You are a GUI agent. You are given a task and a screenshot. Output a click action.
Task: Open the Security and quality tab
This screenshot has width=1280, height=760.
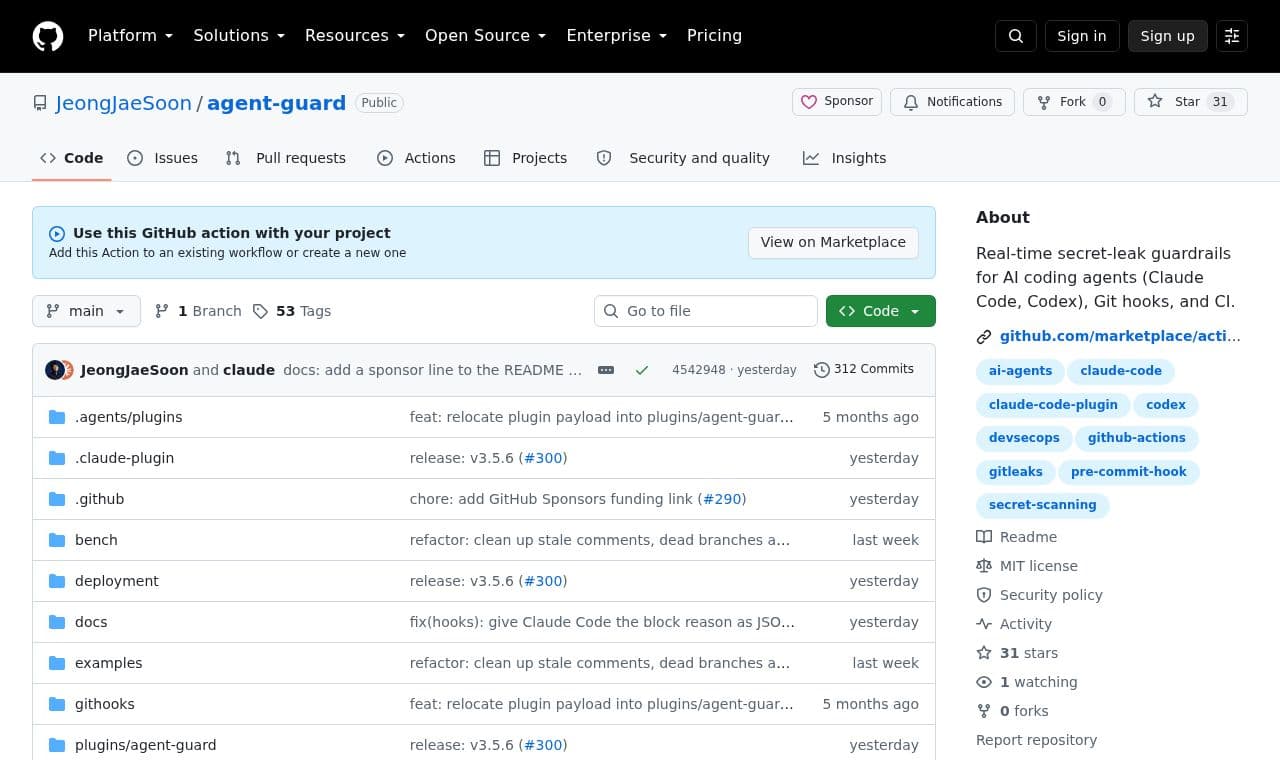coord(683,158)
